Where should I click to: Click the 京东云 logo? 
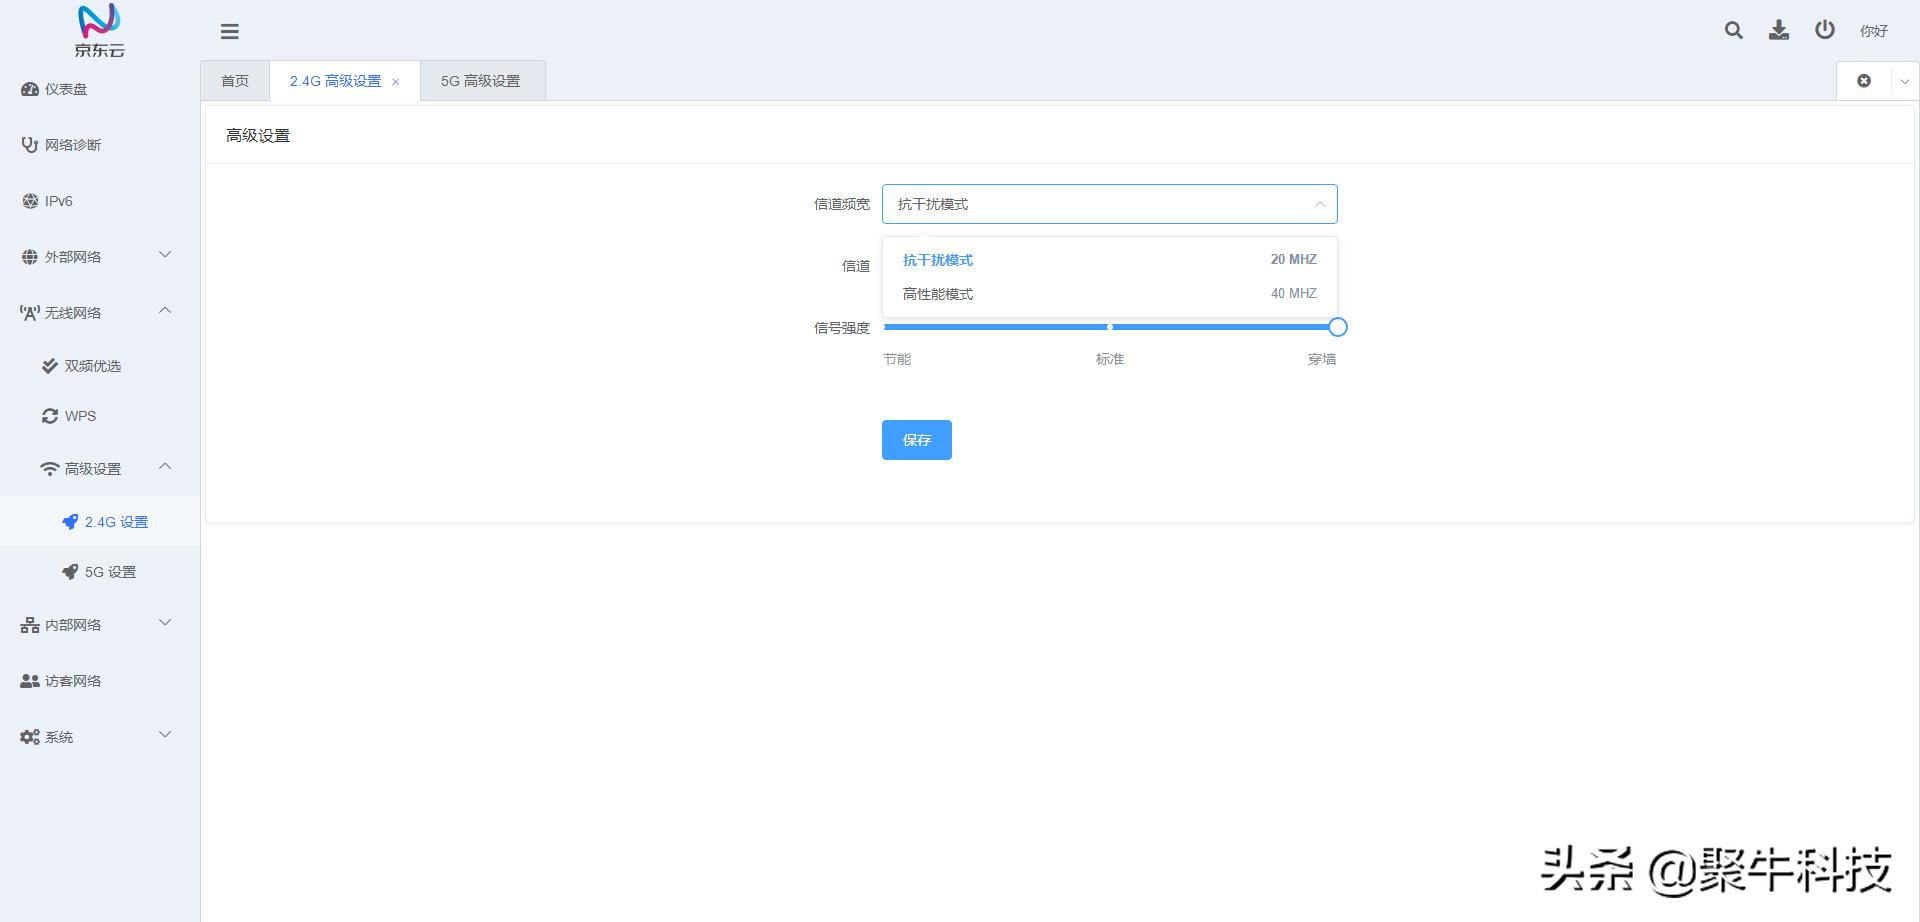(x=100, y=30)
